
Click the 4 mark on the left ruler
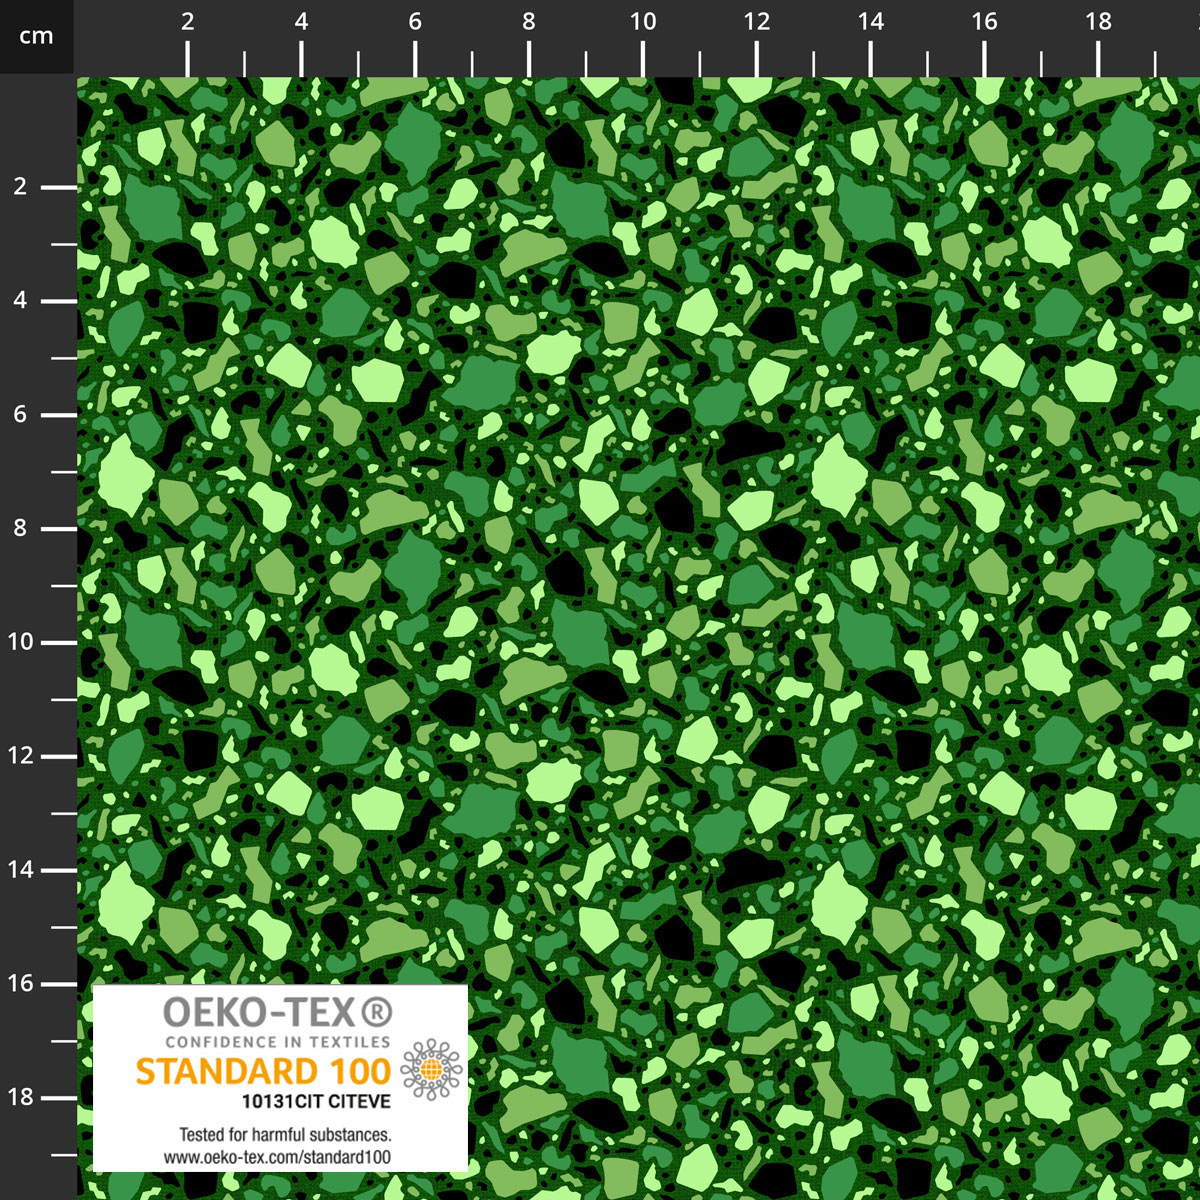coord(21,301)
